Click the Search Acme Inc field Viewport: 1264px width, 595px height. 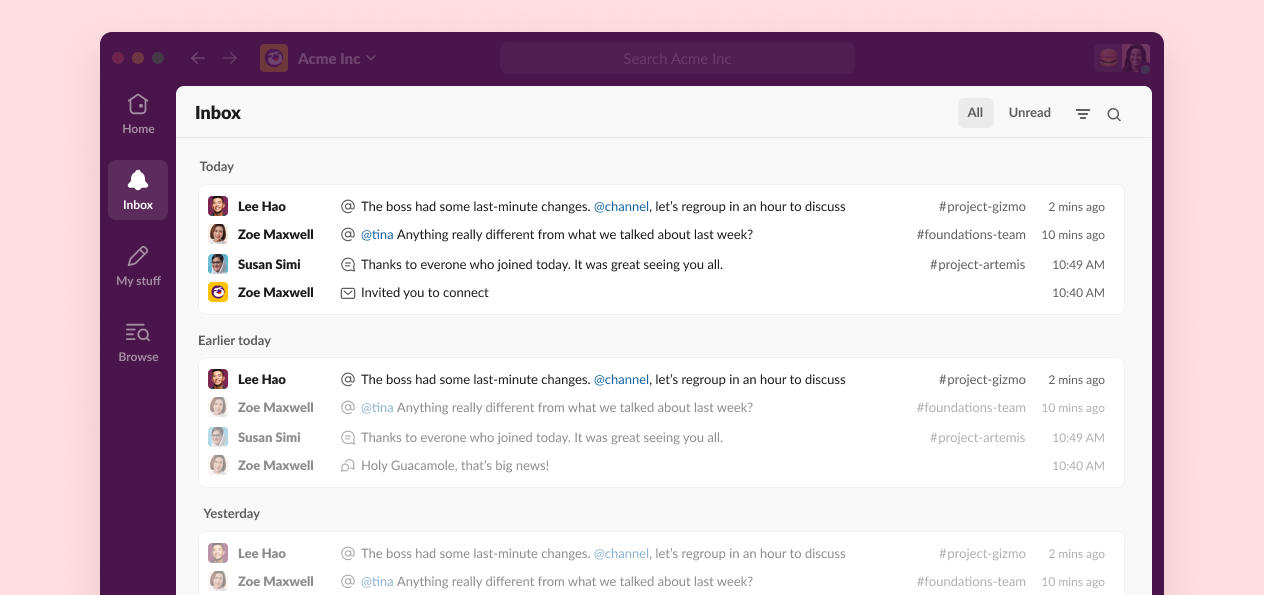pyautogui.click(x=677, y=58)
